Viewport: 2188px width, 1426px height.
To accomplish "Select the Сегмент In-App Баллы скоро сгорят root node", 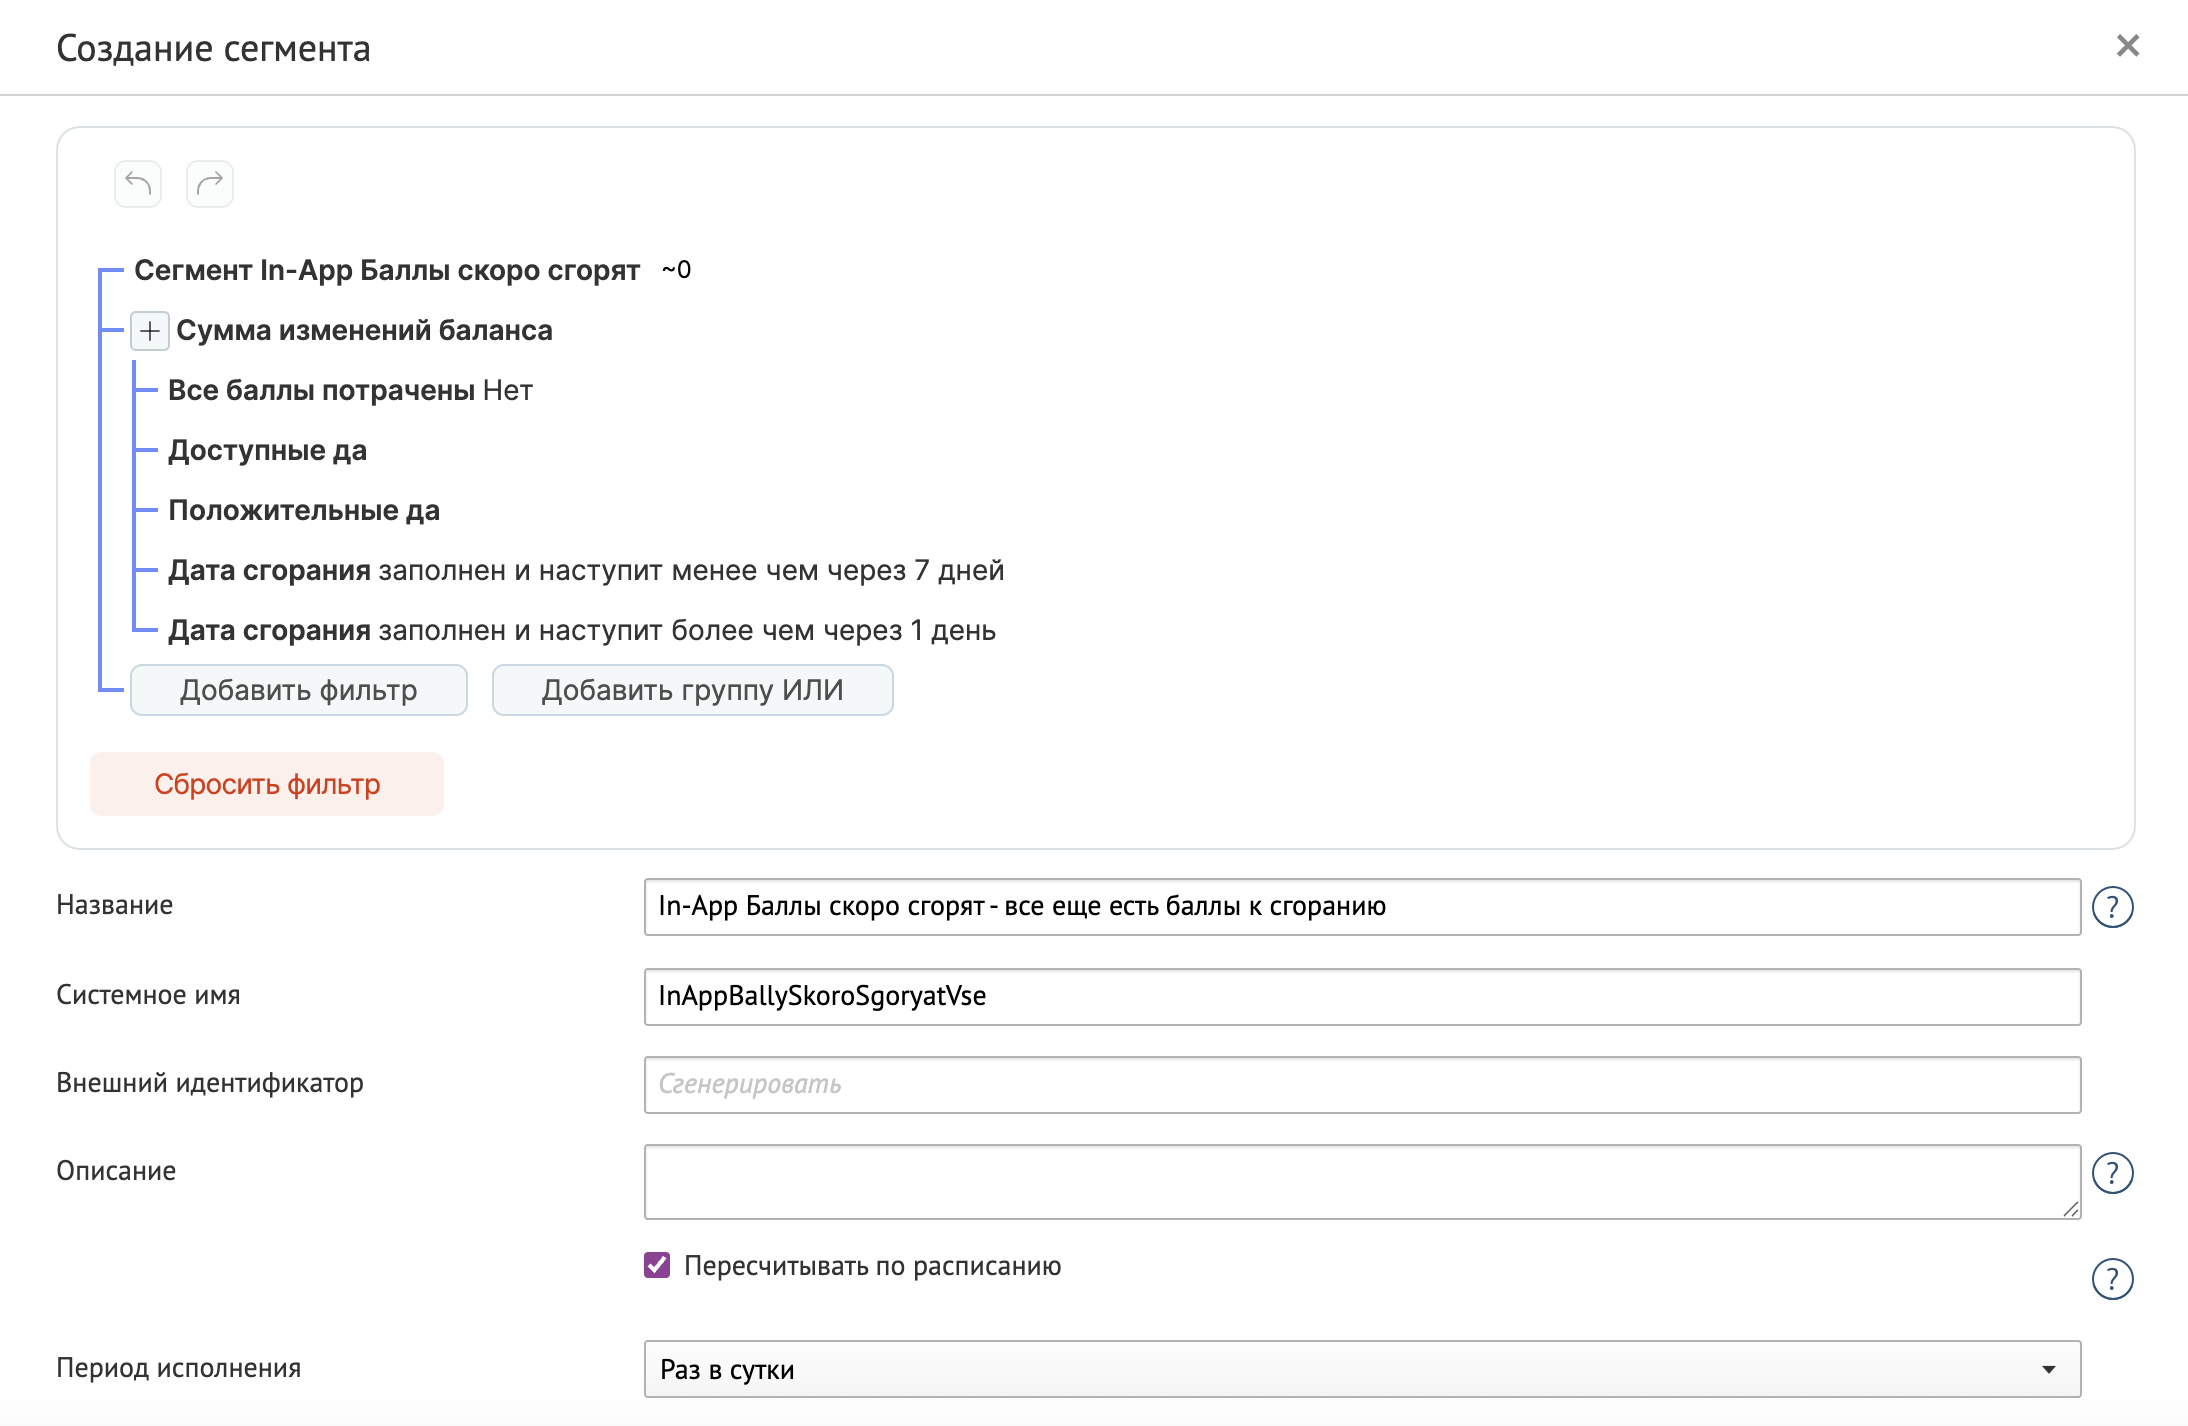I will click(387, 270).
